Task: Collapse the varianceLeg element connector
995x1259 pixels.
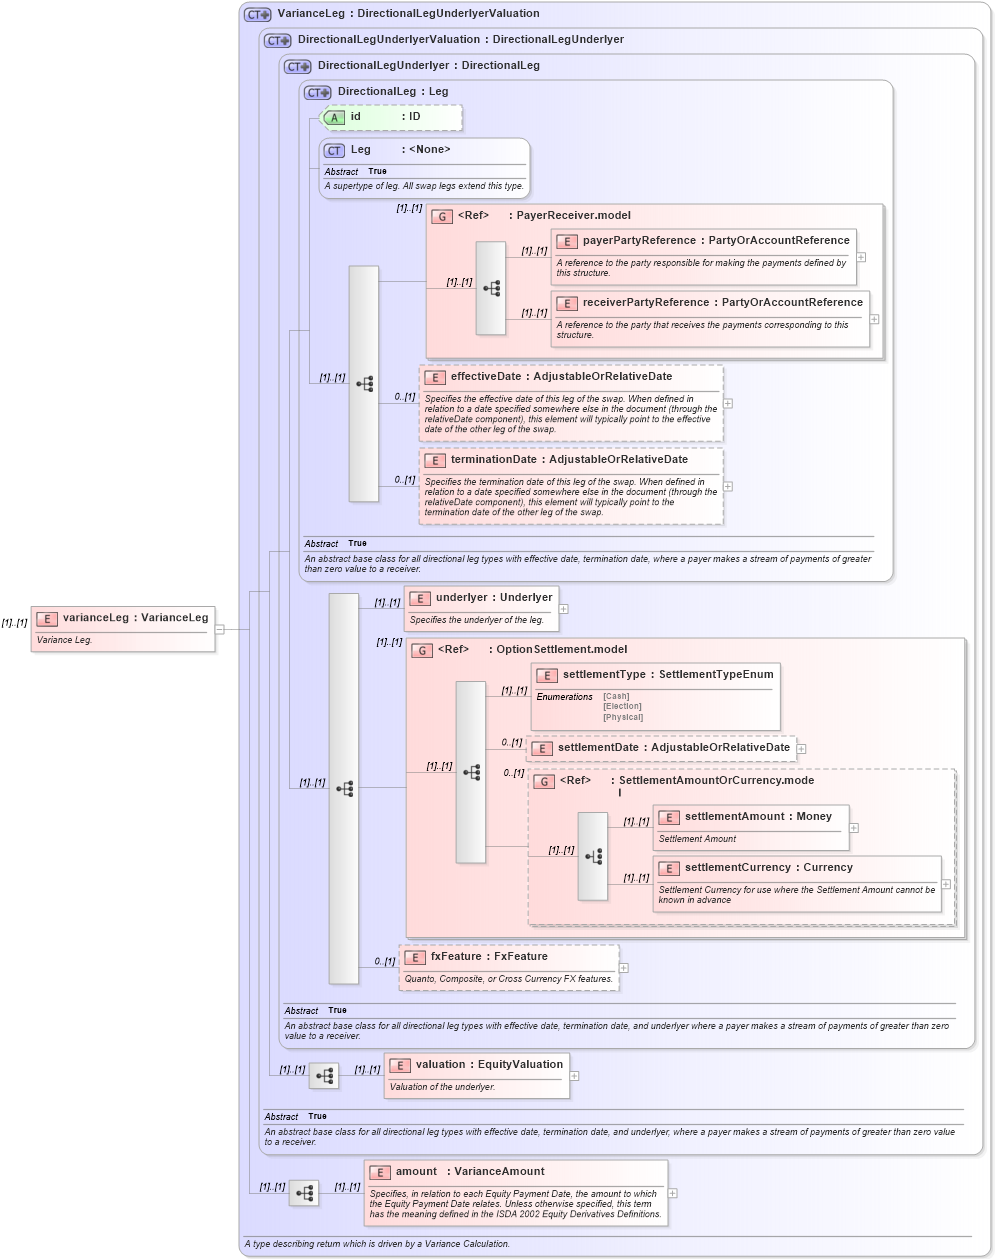Action: click(222, 629)
